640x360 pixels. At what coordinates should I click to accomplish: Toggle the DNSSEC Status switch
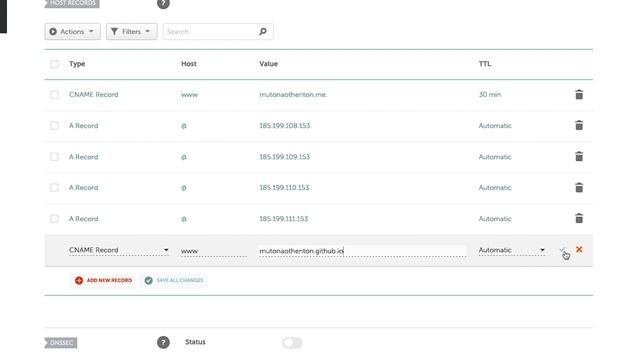(292, 343)
